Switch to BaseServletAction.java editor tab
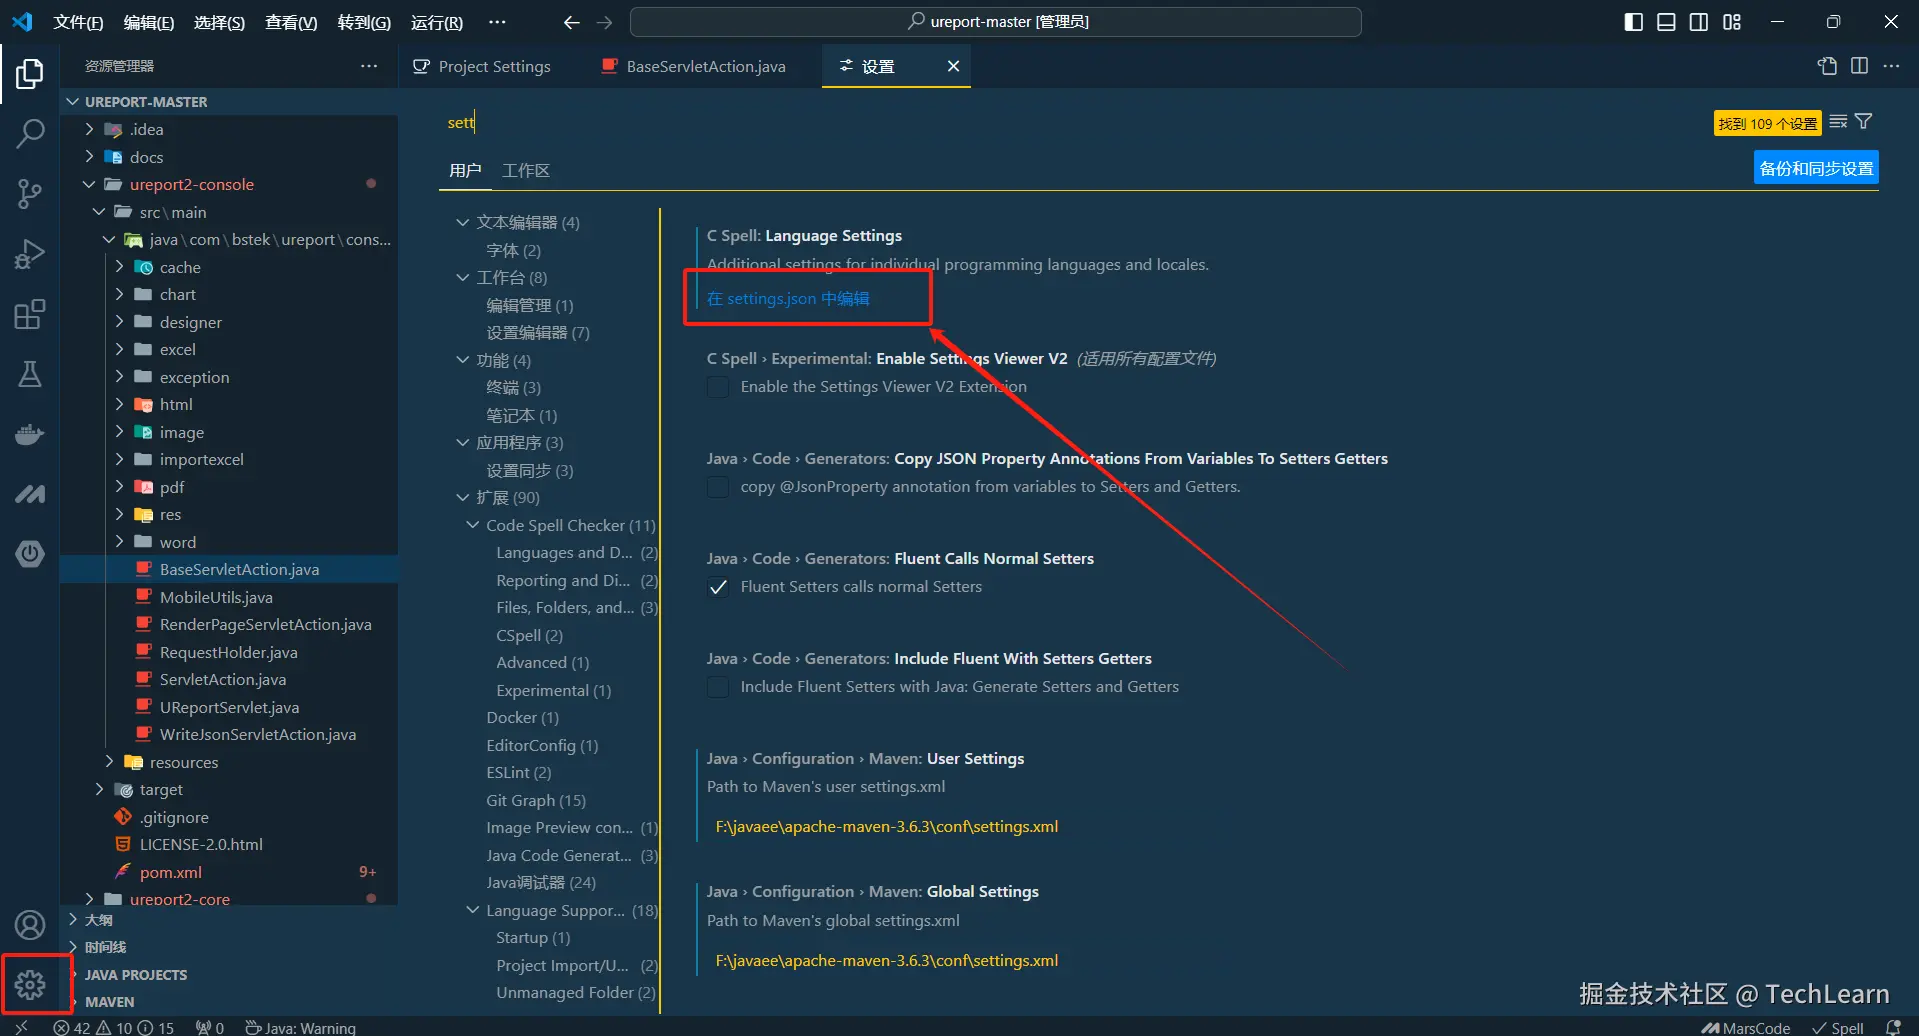 pyautogui.click(x=694, y=66)
